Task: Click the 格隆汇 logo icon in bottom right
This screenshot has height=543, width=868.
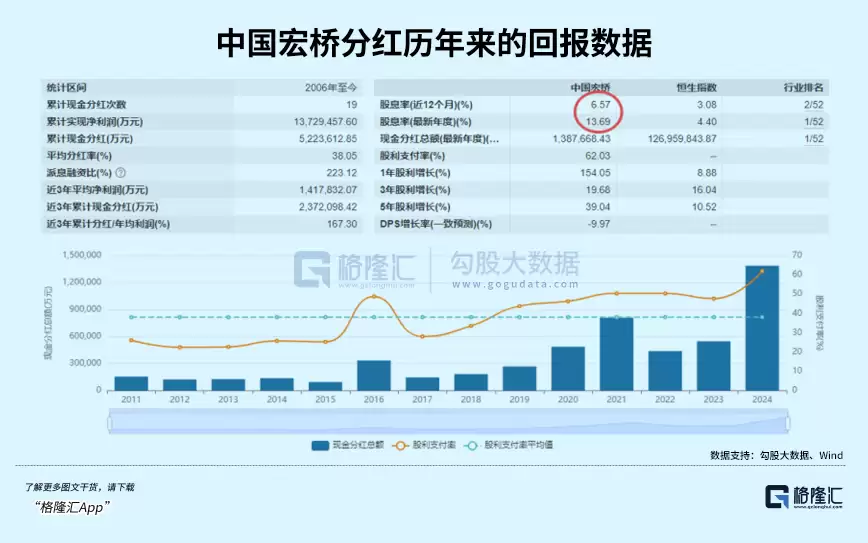Action: (779, 498)
